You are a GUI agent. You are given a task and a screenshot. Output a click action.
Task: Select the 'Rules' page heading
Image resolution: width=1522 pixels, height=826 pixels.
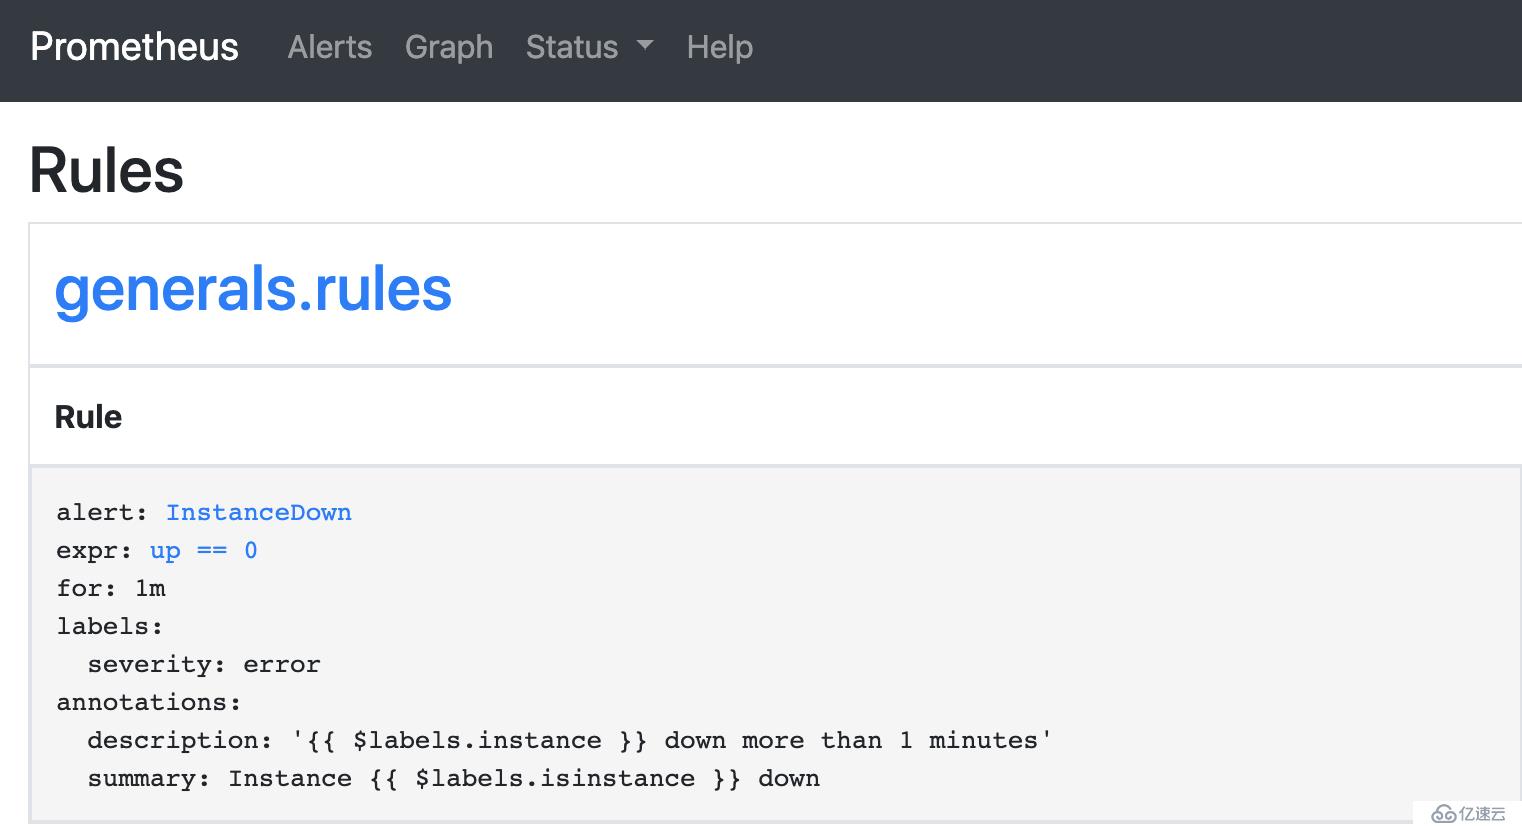point(107,170)
